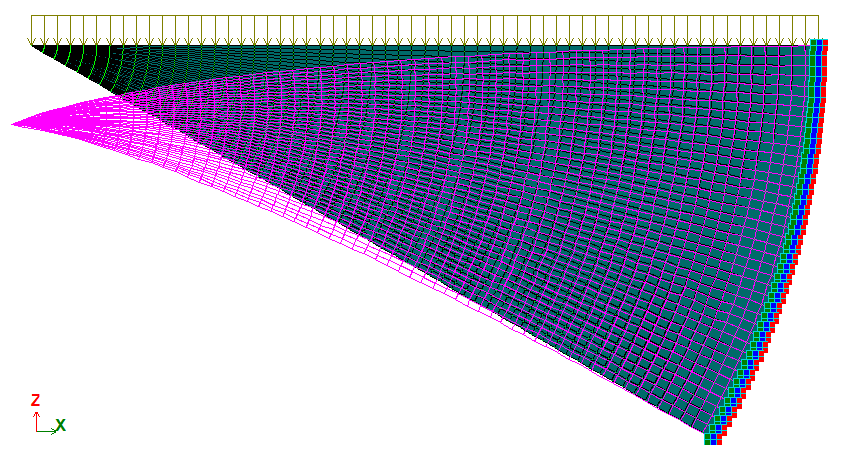This screenshot has height=455, width=843.
Task: Click the red Z axis label
Action: tap(35, 400)
